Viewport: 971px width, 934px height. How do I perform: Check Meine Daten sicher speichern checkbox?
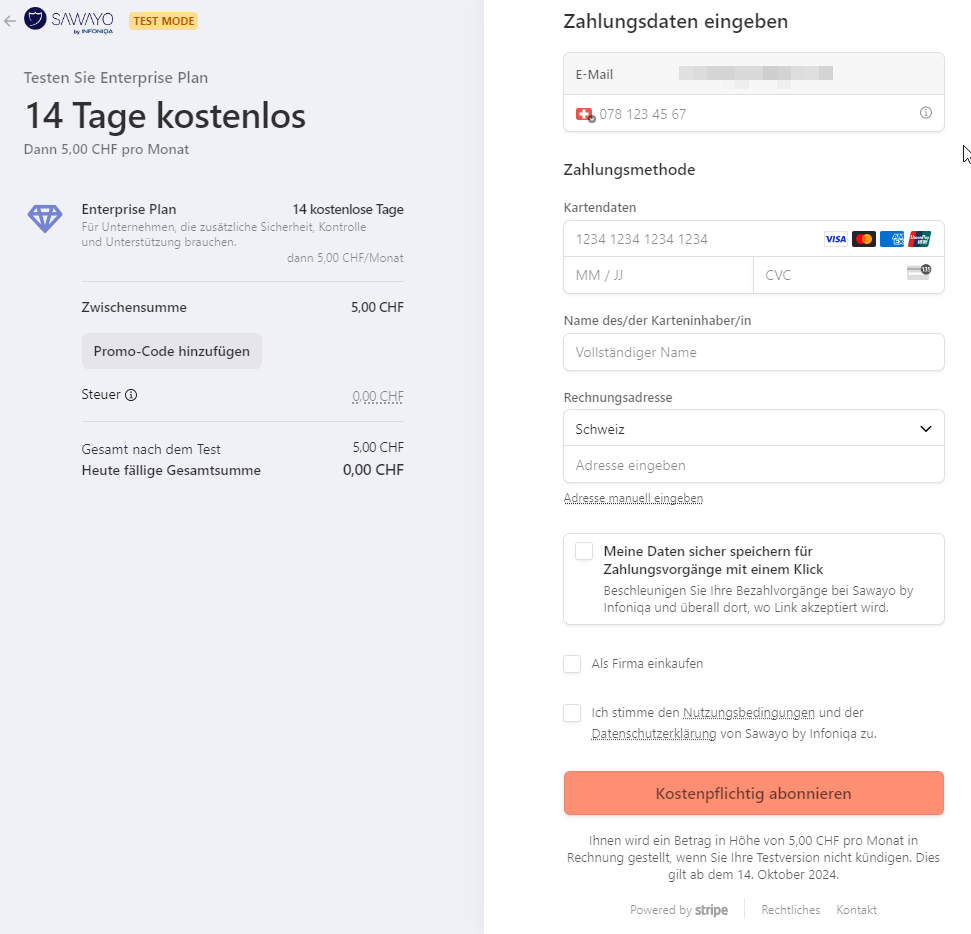point(584,551)
